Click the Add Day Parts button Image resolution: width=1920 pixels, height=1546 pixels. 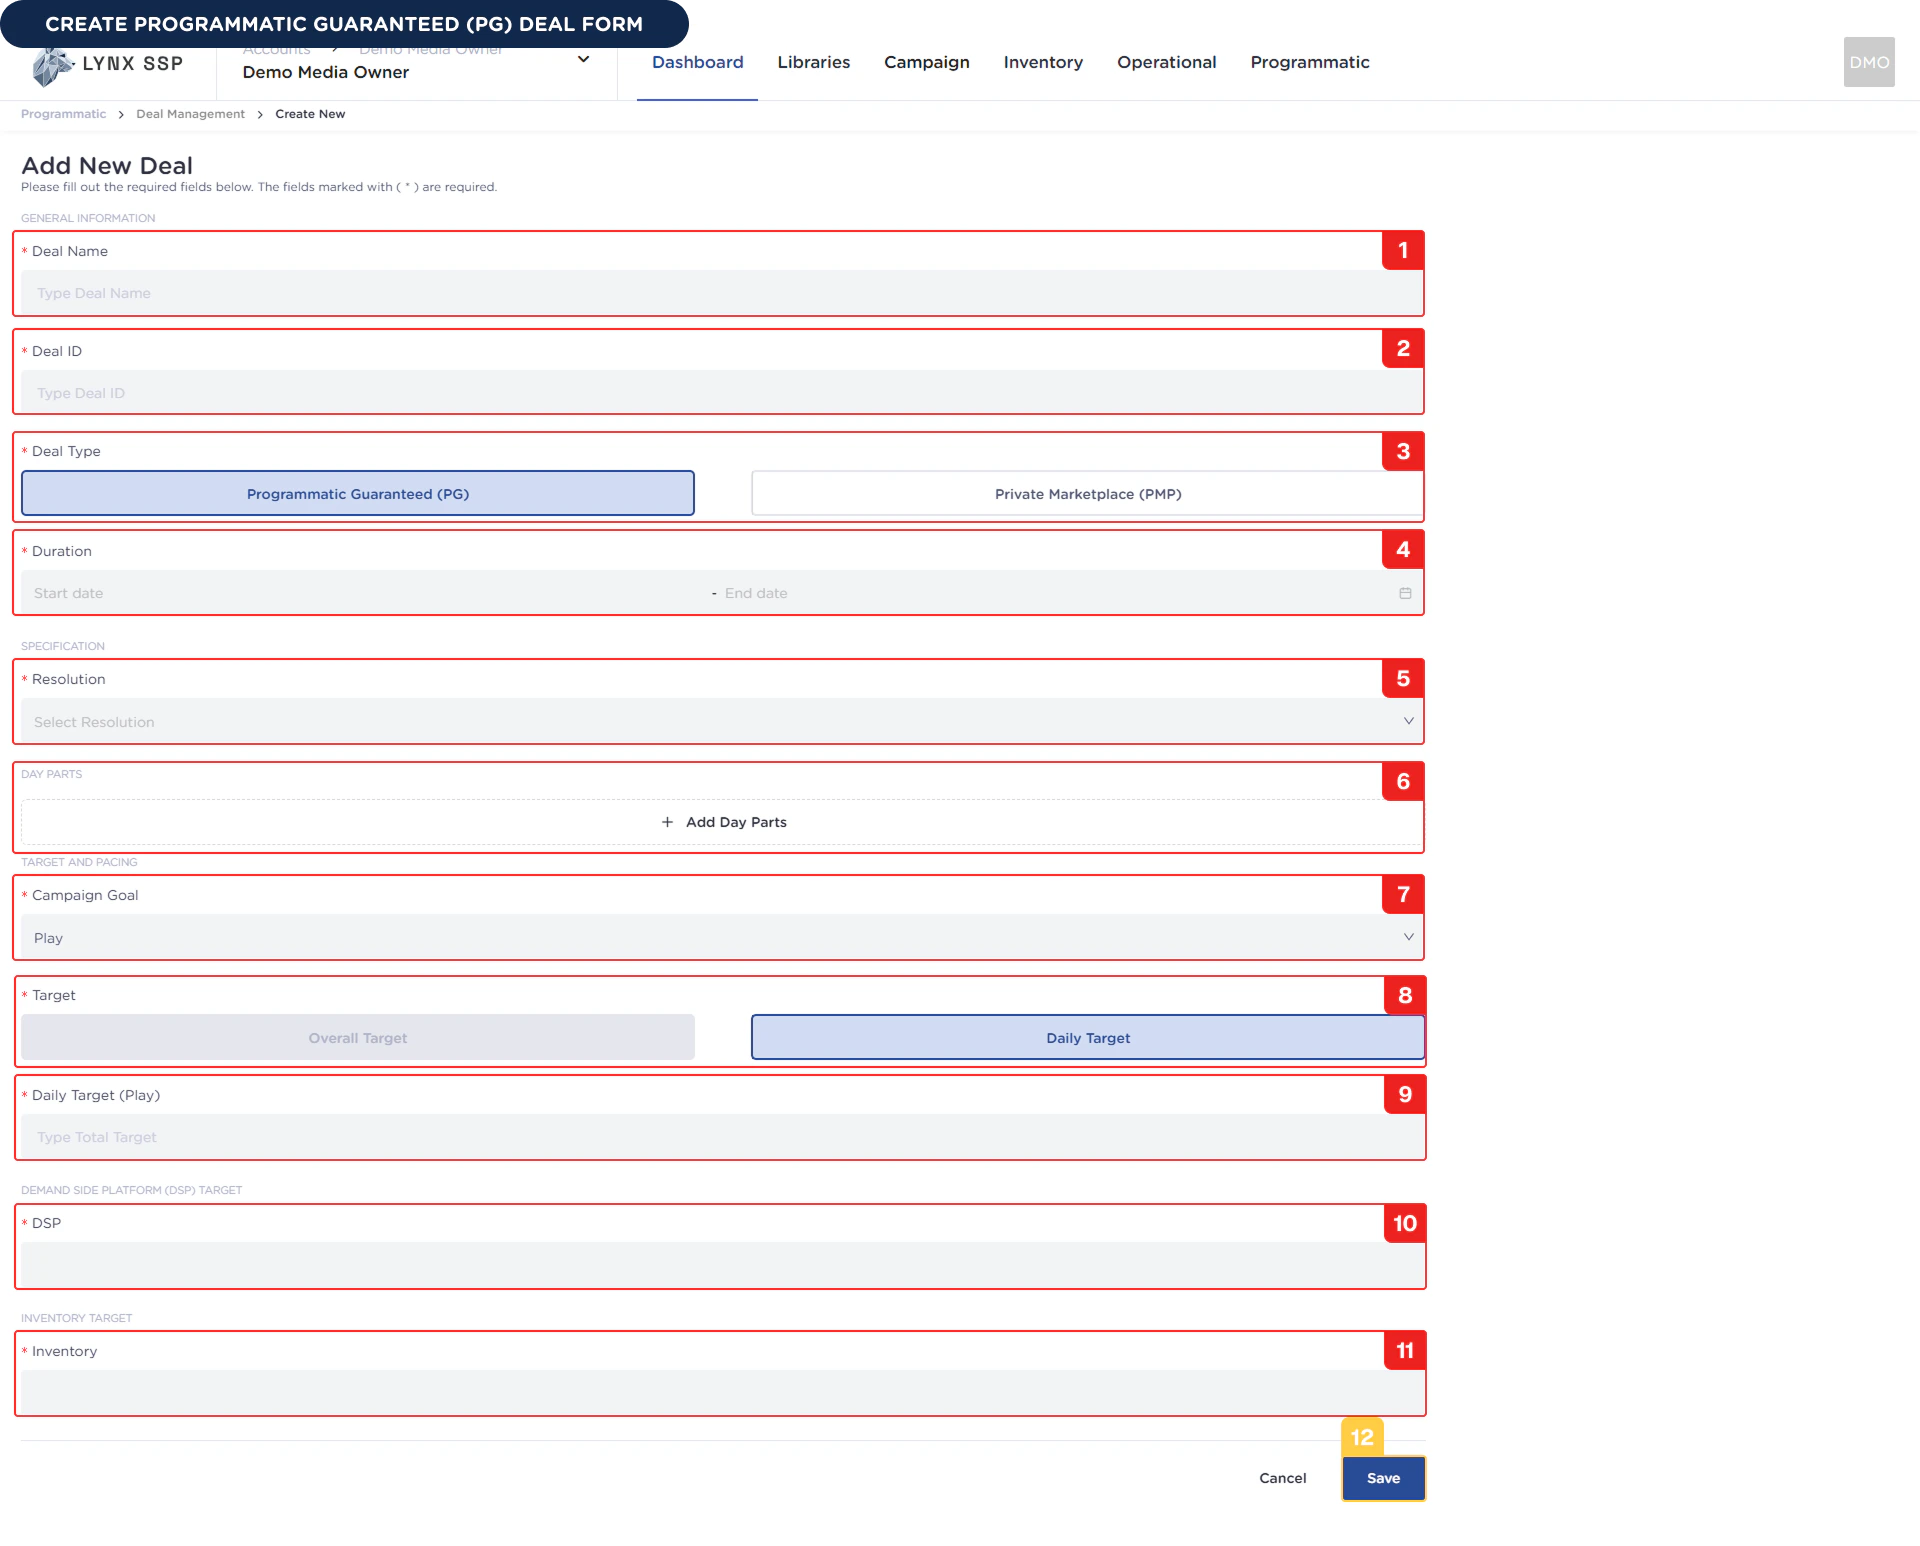point(722,822)
